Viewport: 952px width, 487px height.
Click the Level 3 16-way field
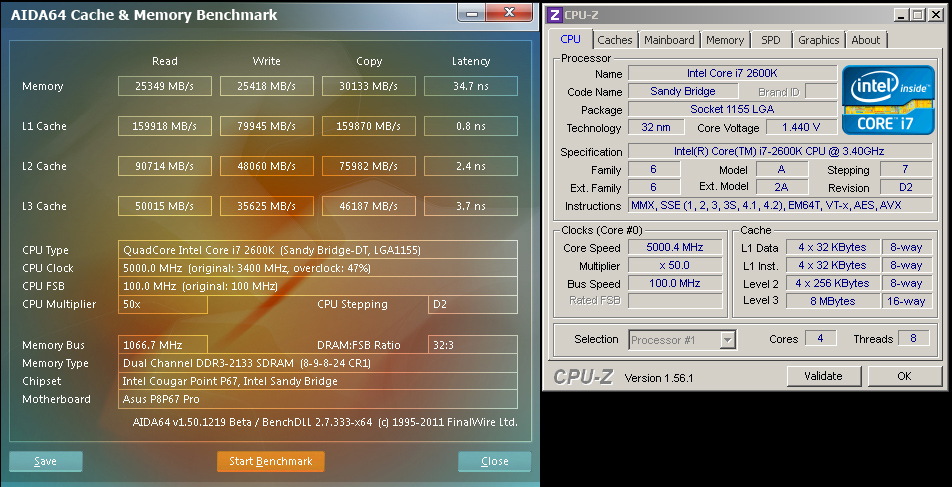point(906,301)
